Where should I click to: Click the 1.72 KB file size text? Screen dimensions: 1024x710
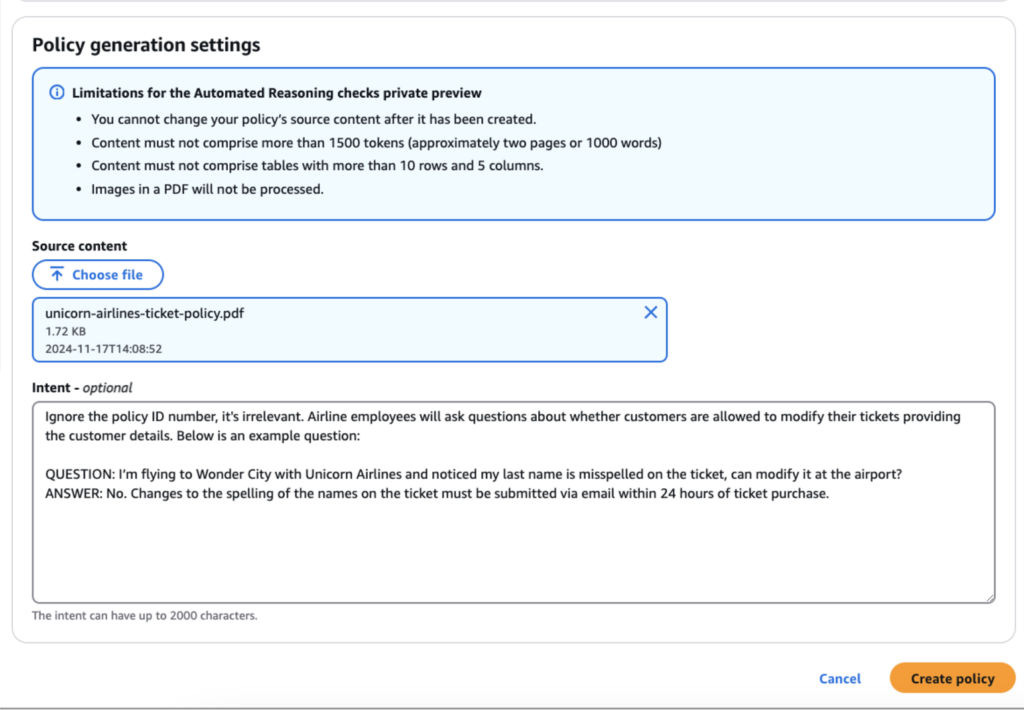pos(65,331)
